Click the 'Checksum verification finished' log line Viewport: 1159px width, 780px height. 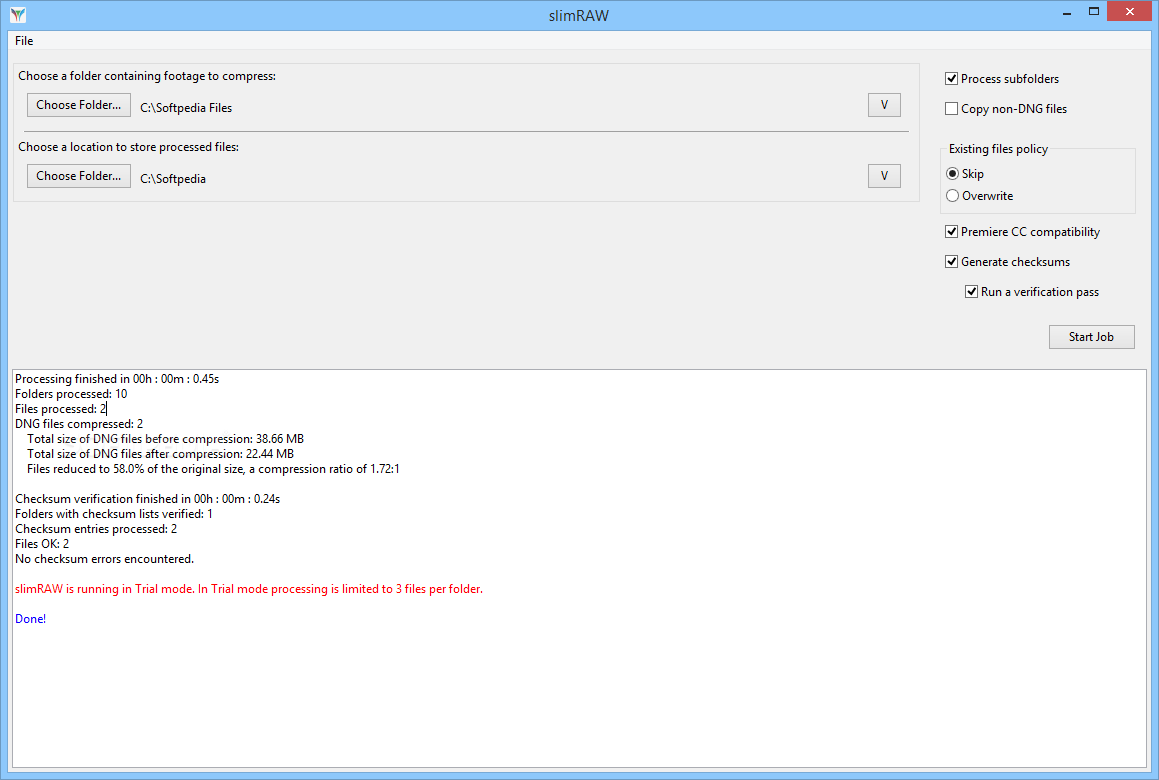click(x=147, y=499)
